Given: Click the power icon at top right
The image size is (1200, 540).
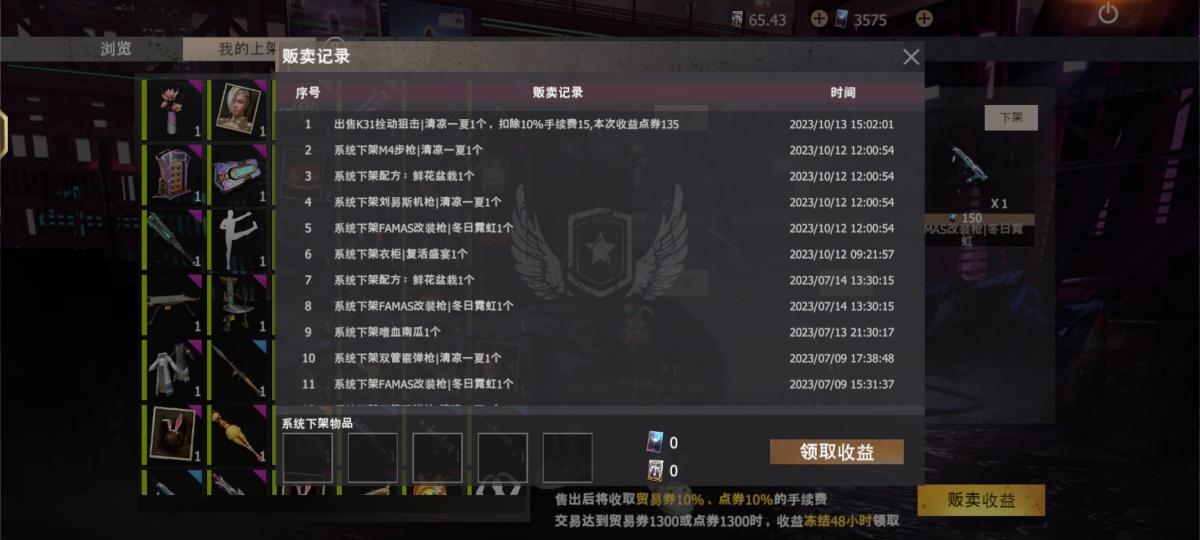Looking at the screenshot, I should [1108, 13].
